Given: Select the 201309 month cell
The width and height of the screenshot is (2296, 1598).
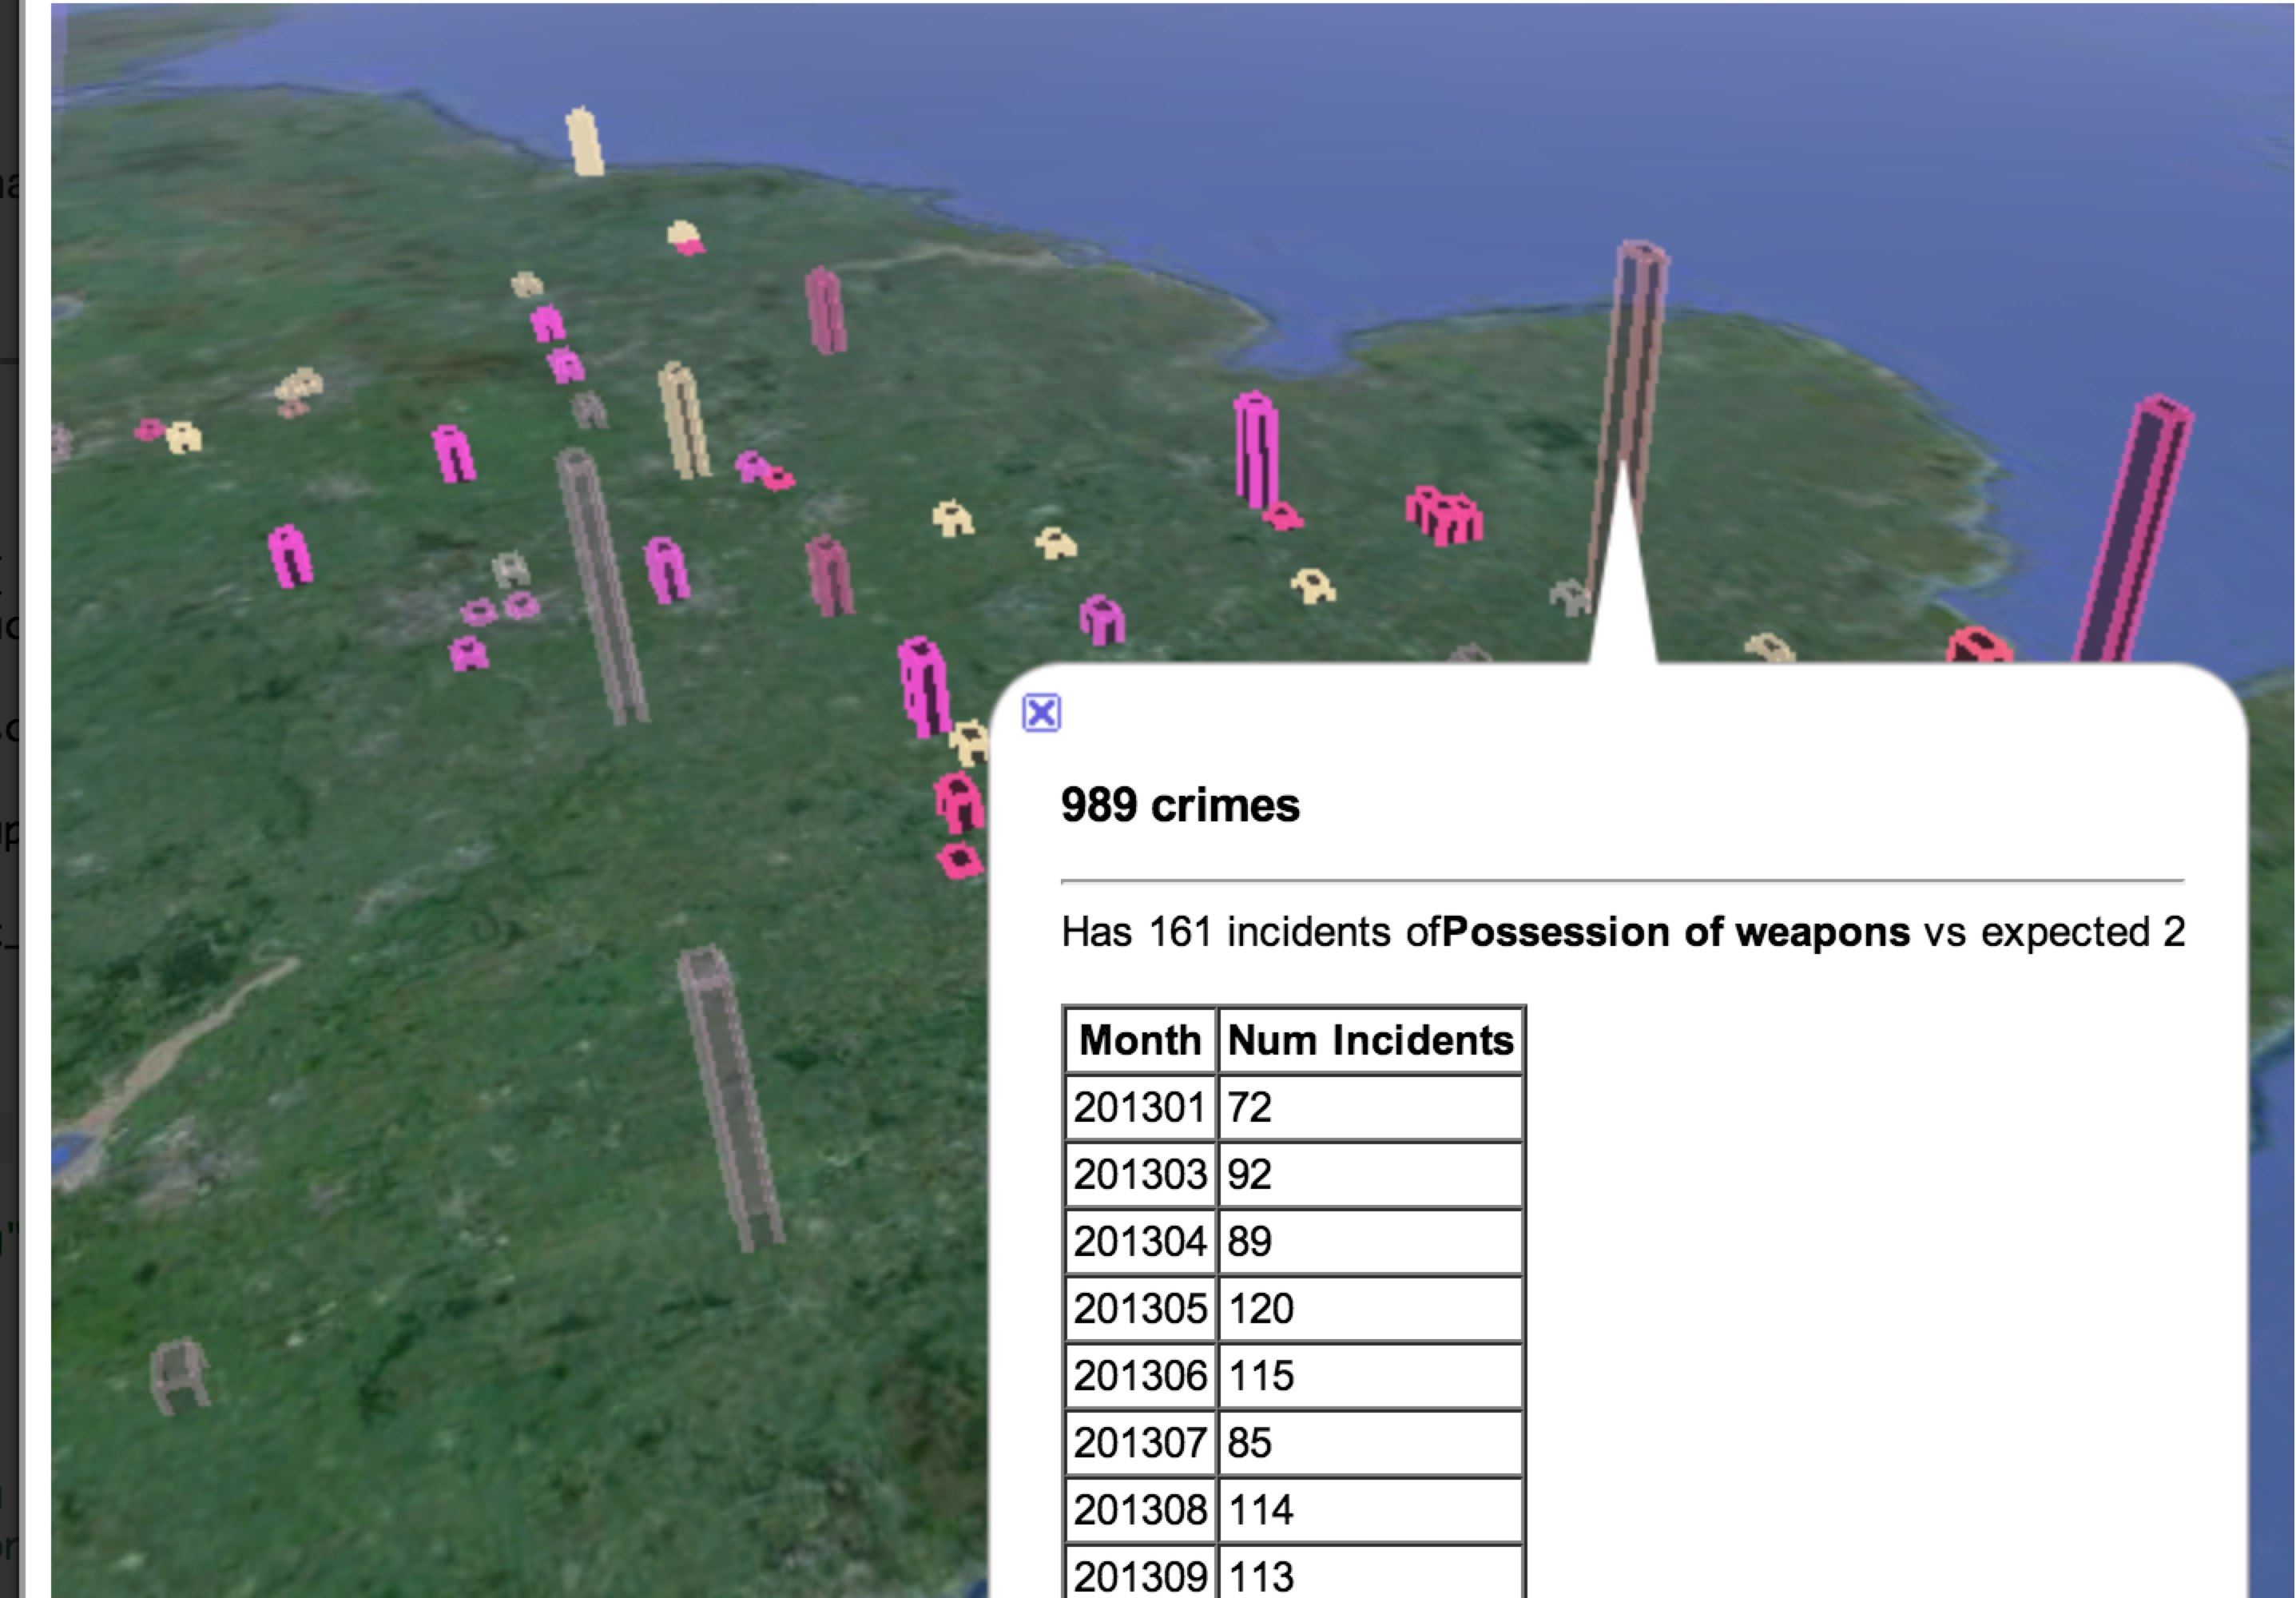Looking at the screenshot, I should (1140, 1576).
